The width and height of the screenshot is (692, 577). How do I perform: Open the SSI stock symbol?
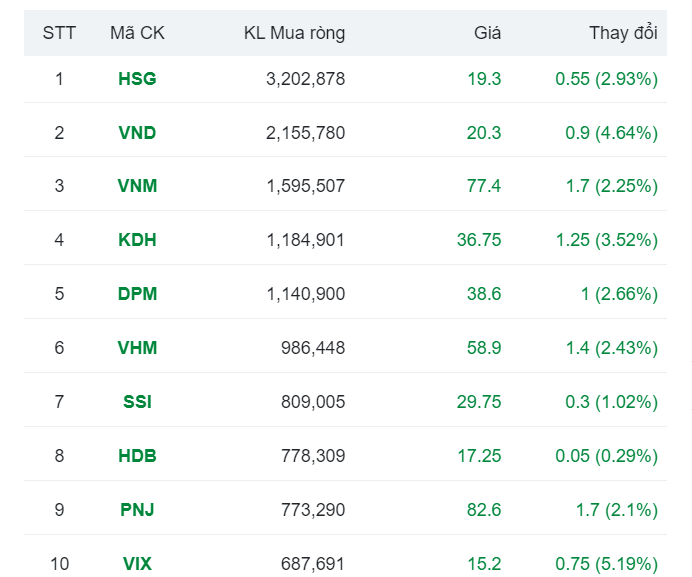tap(137, 403)
